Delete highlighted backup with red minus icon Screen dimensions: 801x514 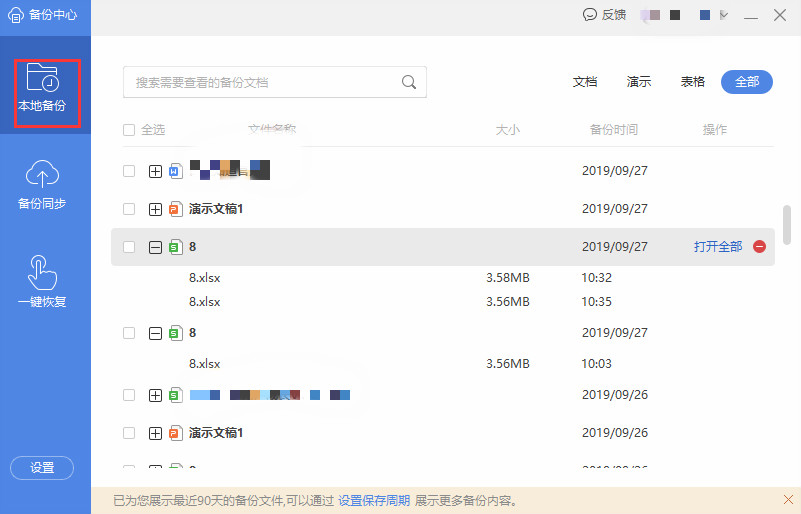[x=759, y=246]
